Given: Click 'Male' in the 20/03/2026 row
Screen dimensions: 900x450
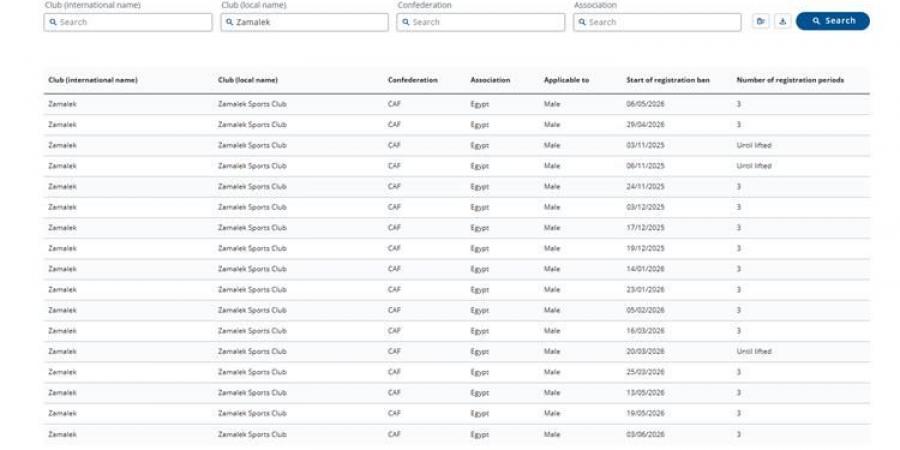Looking at the screenshot, I should [x=552, y=352].
